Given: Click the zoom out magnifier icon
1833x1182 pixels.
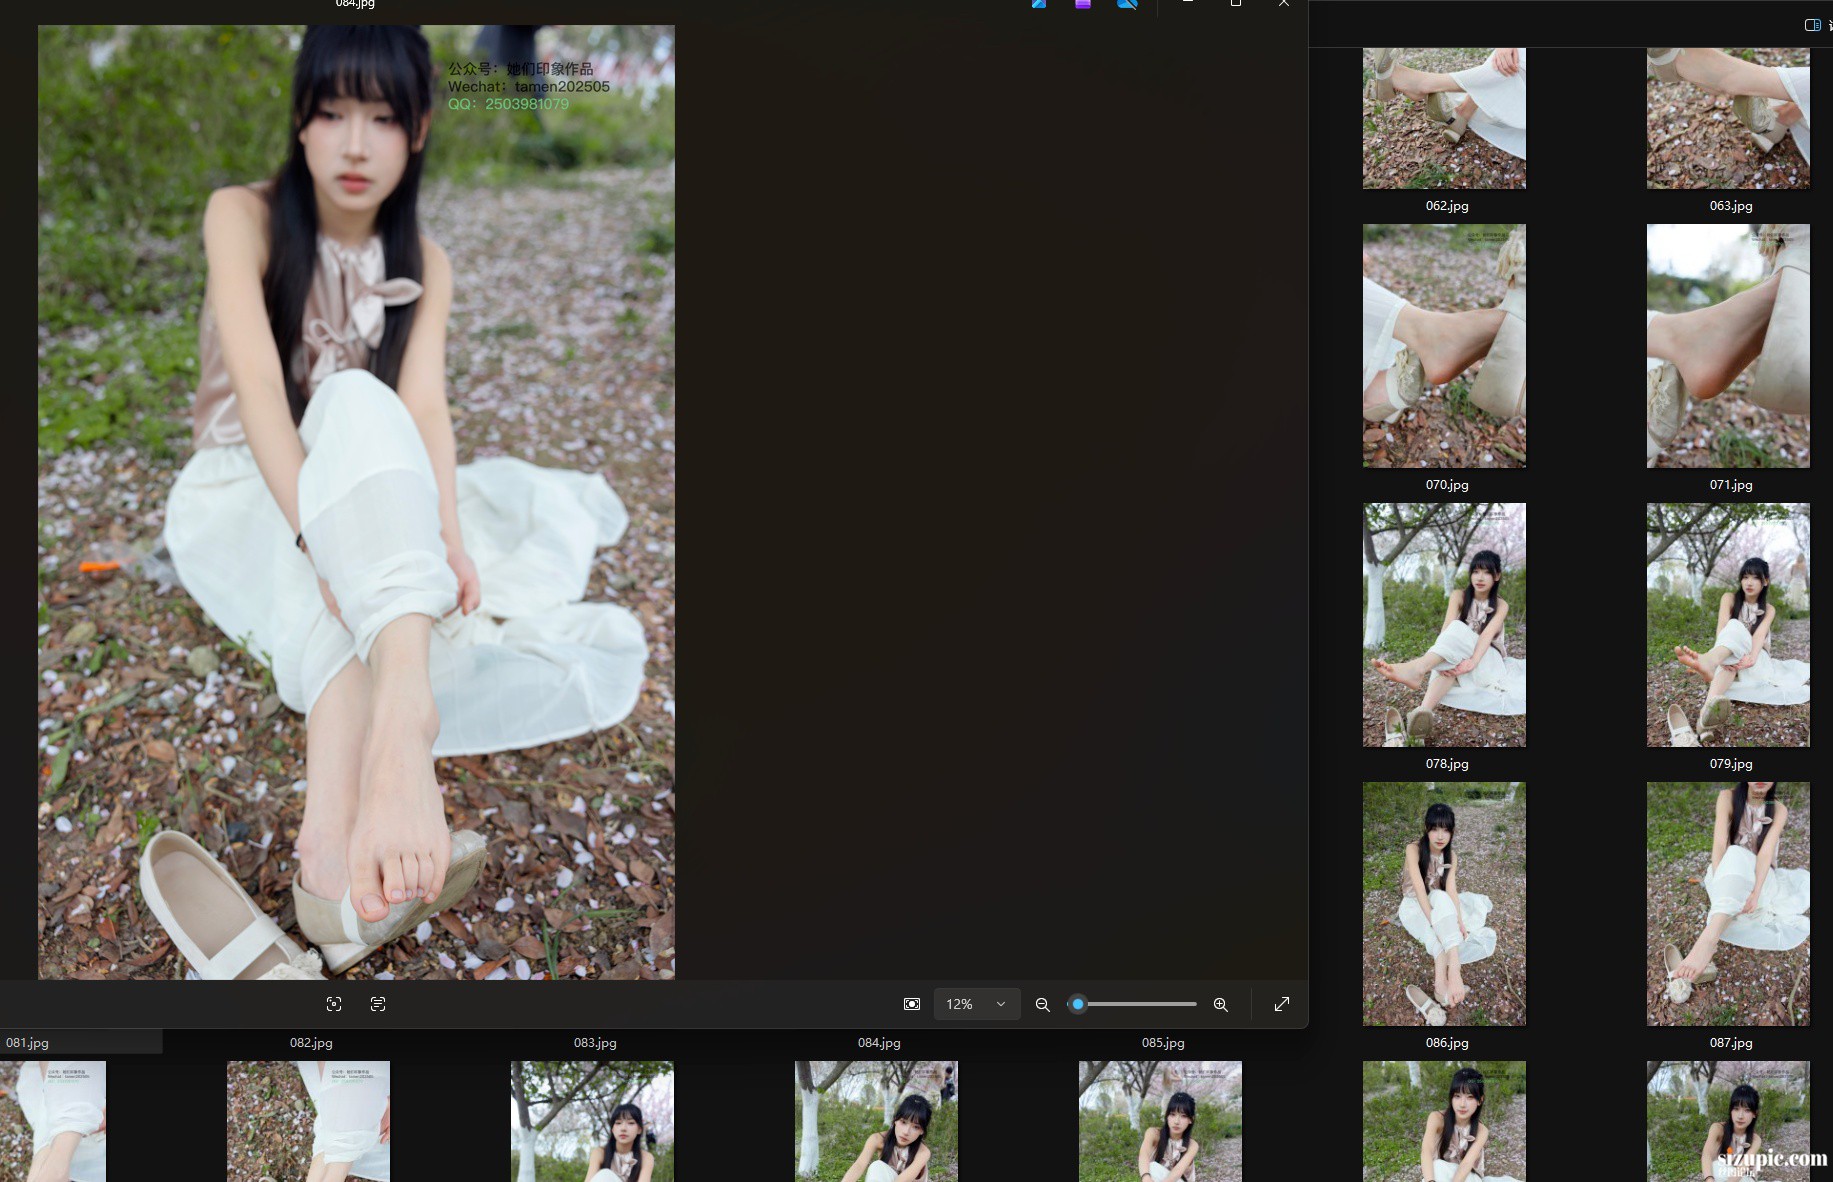Looking at the screenshot, I should click(x=1042, y=1004).
